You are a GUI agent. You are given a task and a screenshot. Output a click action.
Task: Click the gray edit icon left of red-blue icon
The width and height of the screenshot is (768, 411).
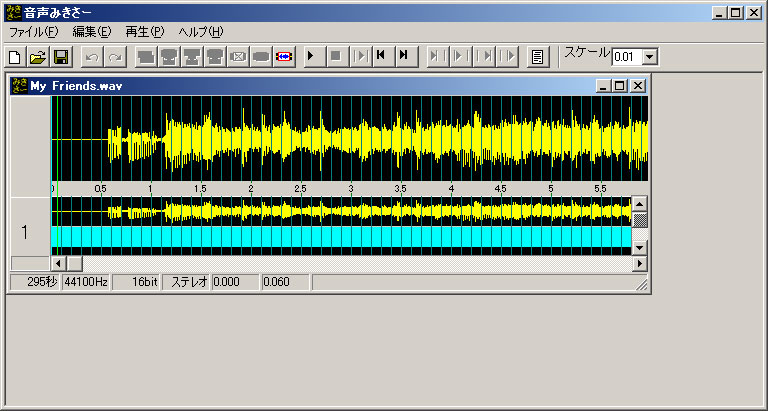tap(261, 57)
